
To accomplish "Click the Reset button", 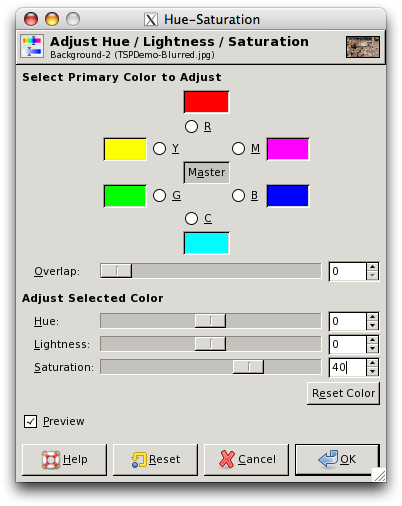I will tap(155, 459).
